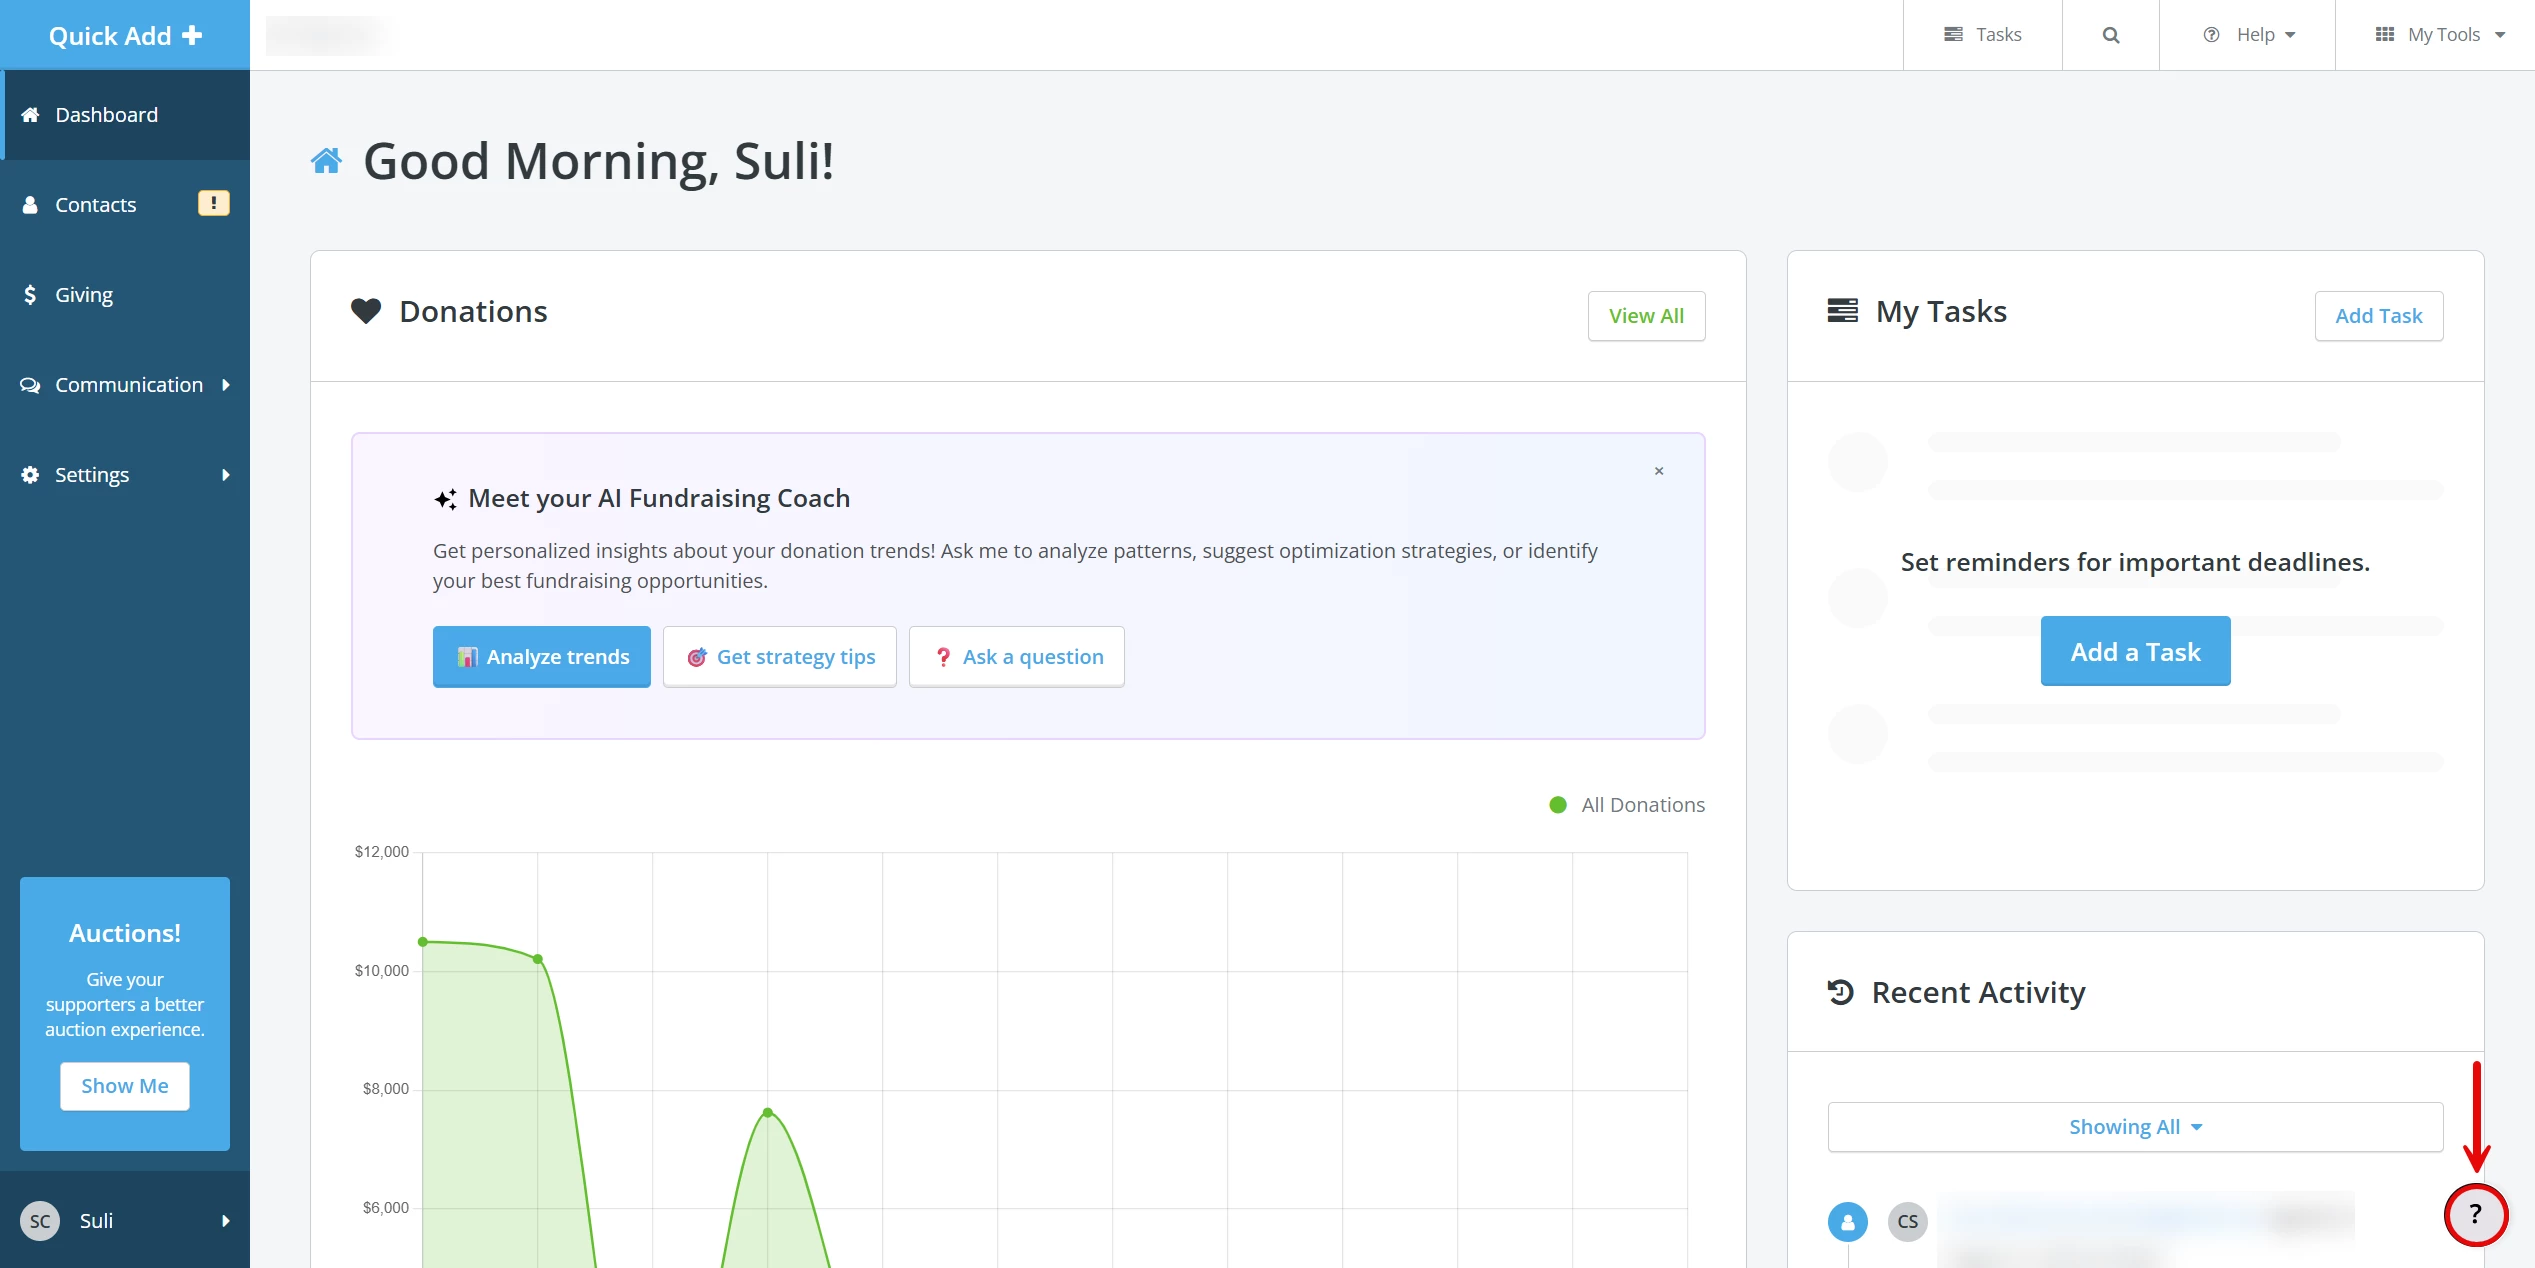Click the Help circle question icon
The image size is (2535, 1268).
click(x=2212, y=35)
